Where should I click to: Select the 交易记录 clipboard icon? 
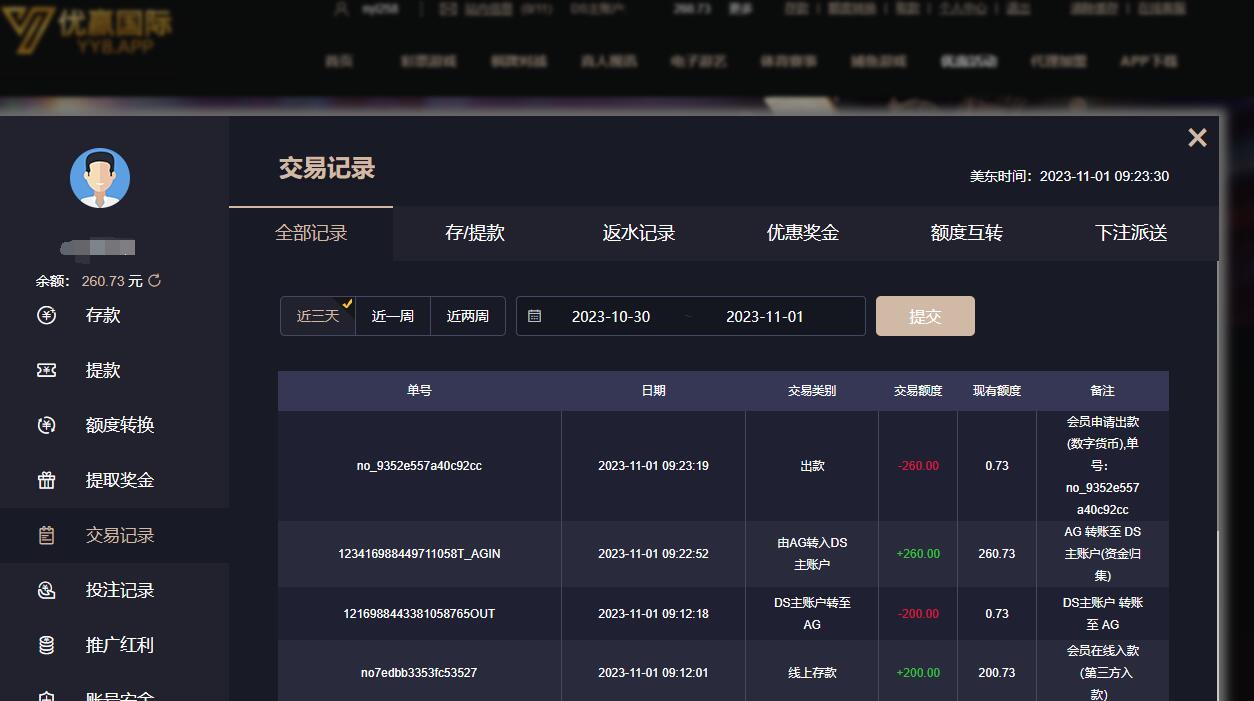coord(47,535)
